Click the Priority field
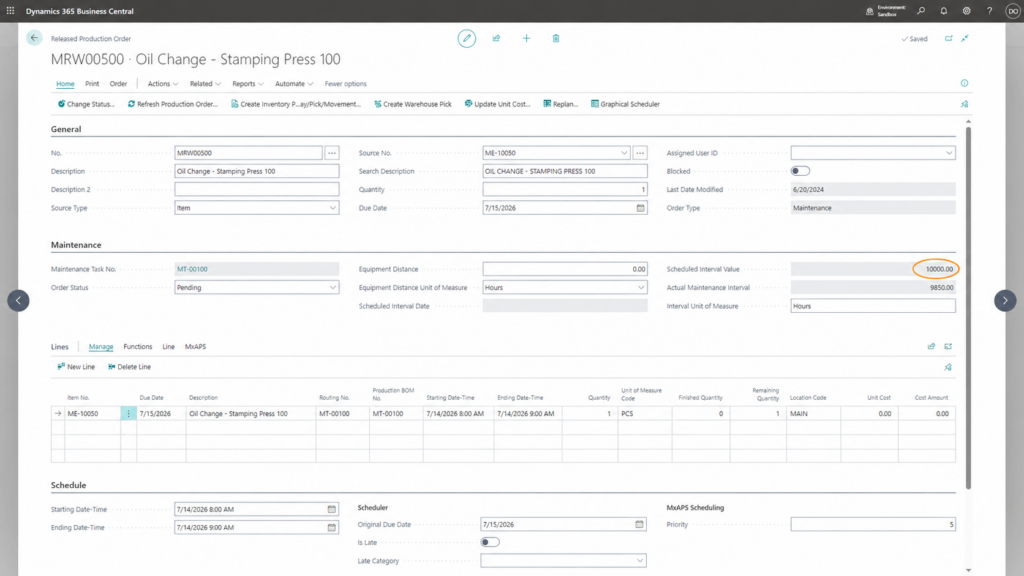Viewport: 1024px width, 576px height. 872,524
